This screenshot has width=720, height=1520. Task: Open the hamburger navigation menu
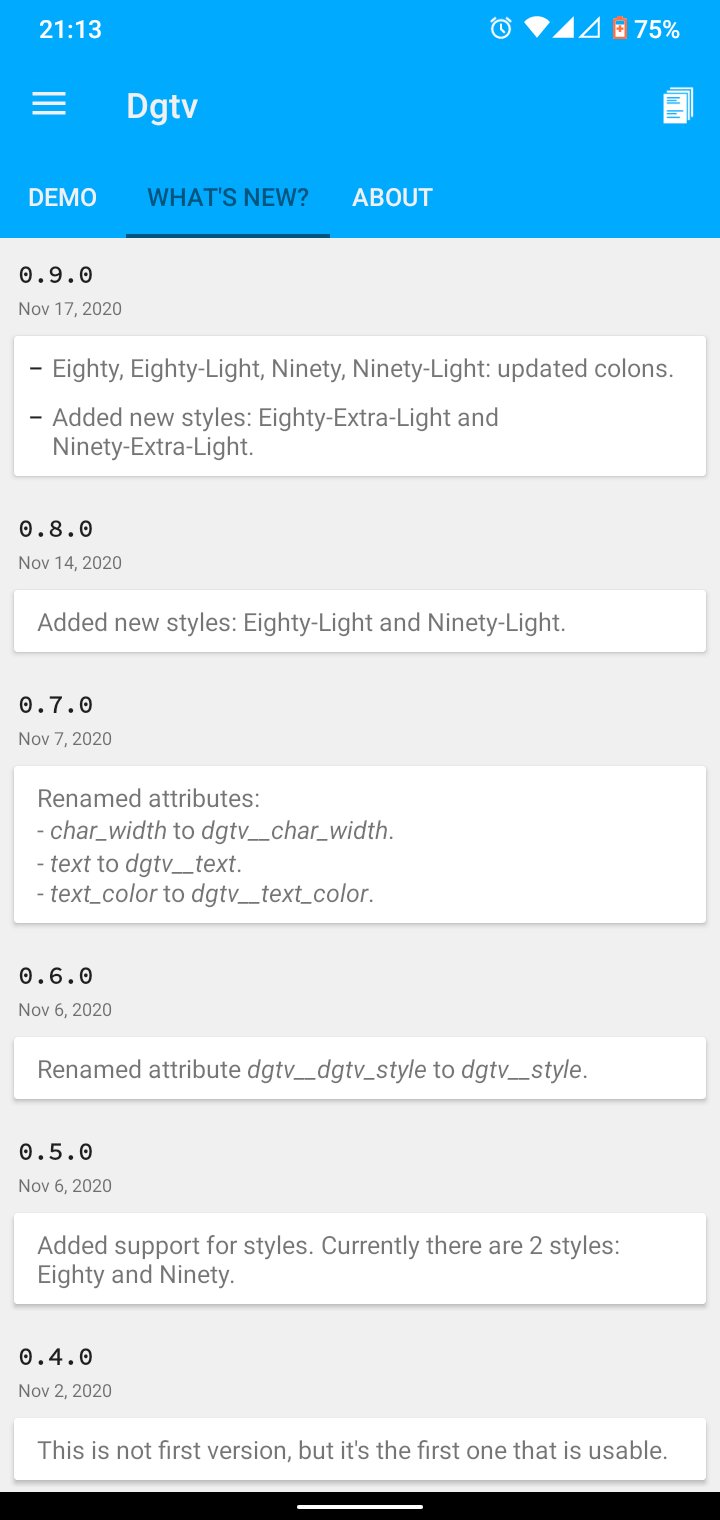(49, 105)
